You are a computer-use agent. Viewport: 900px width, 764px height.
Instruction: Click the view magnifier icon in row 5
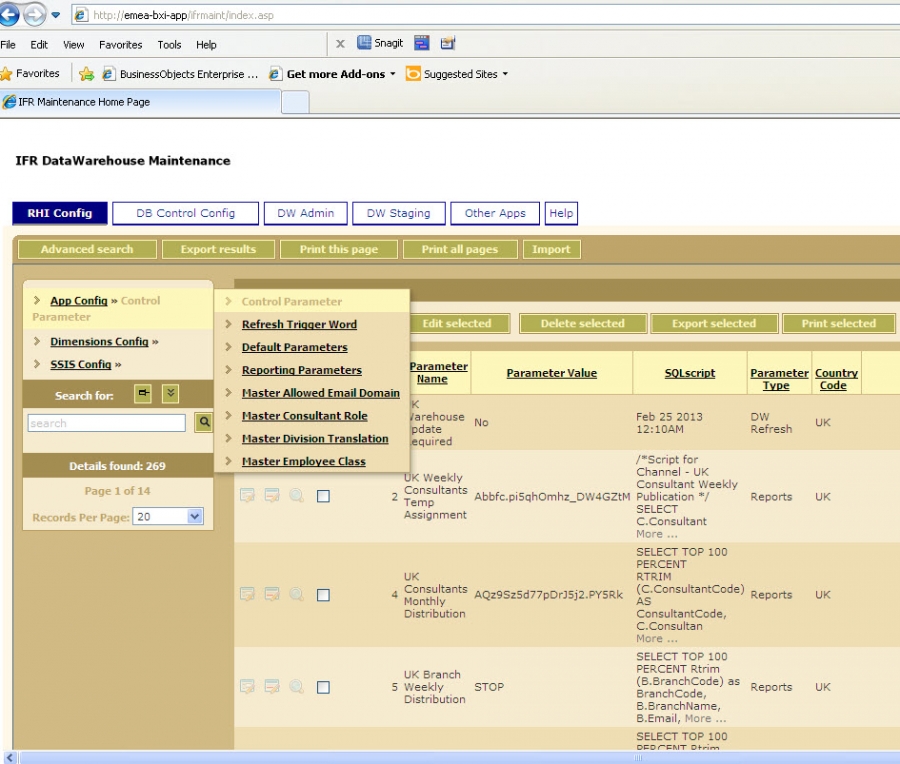coord(297,687)
